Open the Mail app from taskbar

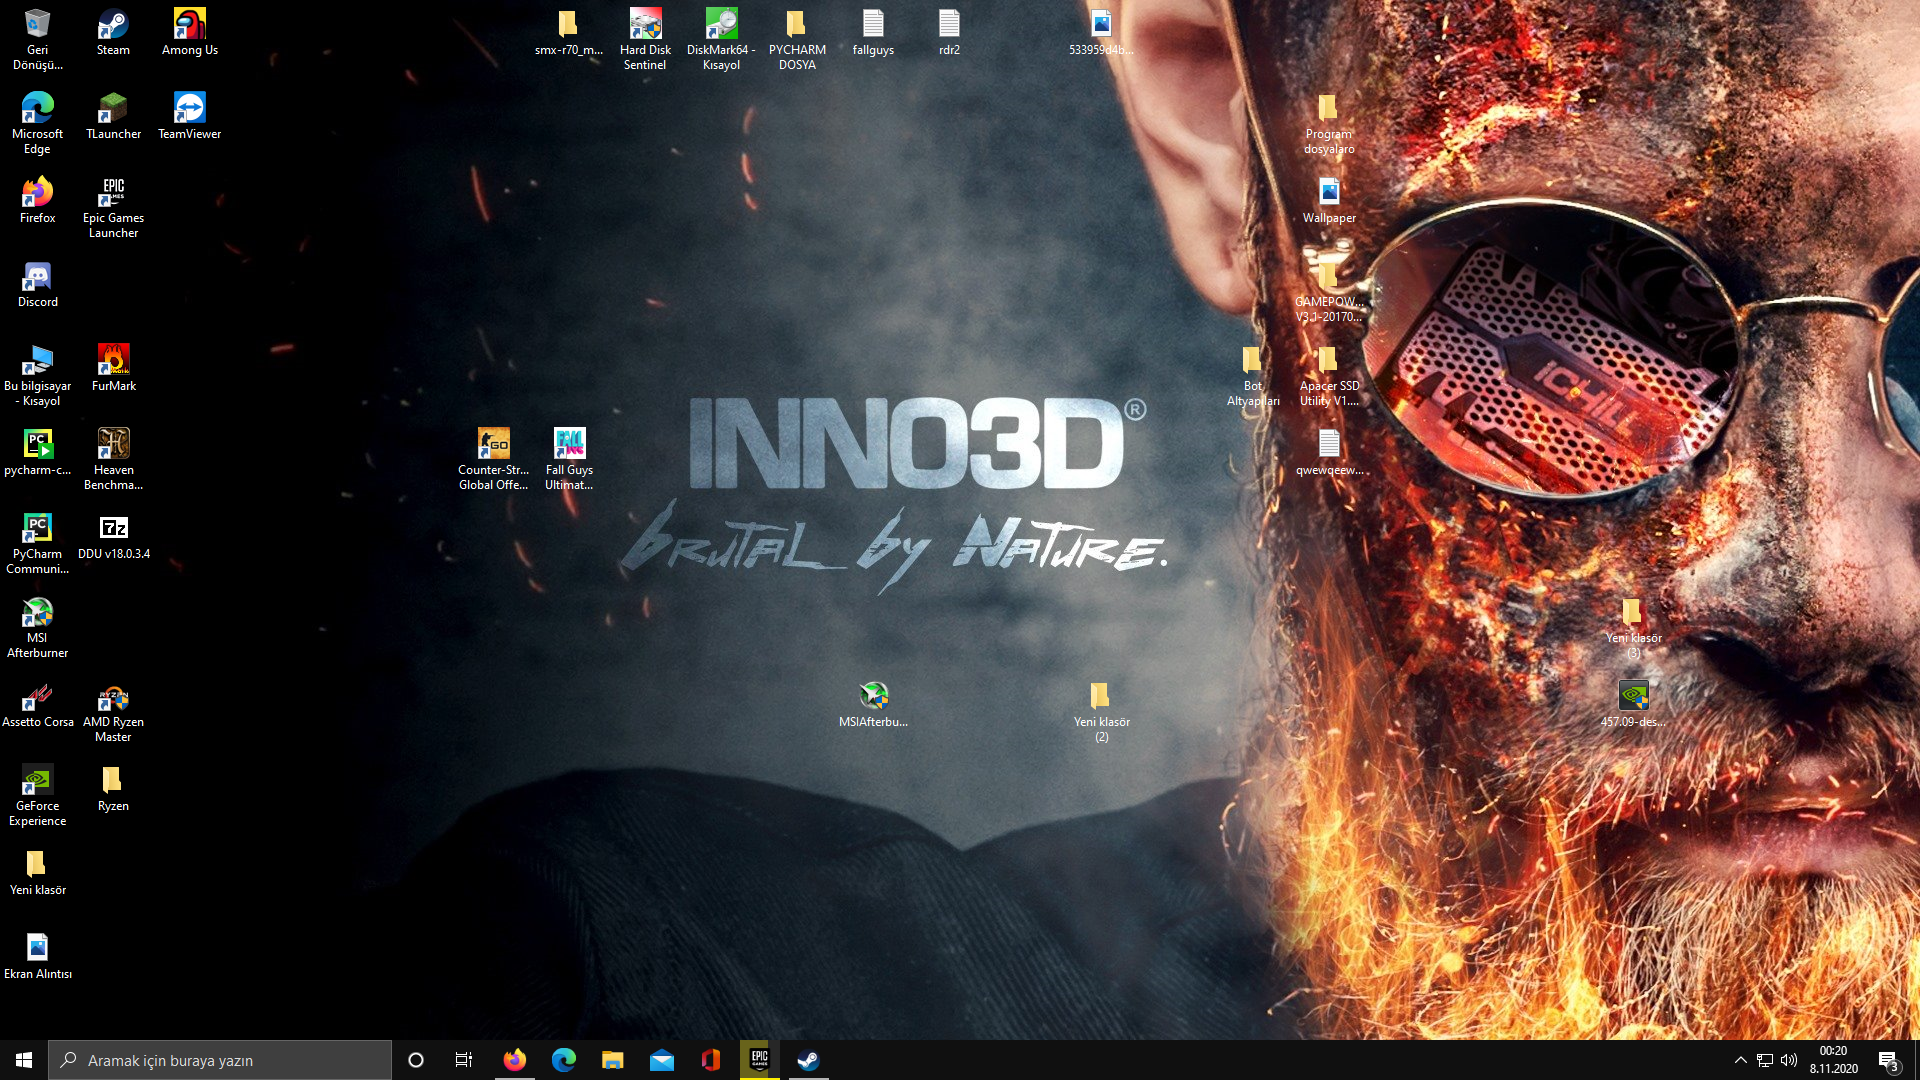(x=662, y=1060)
